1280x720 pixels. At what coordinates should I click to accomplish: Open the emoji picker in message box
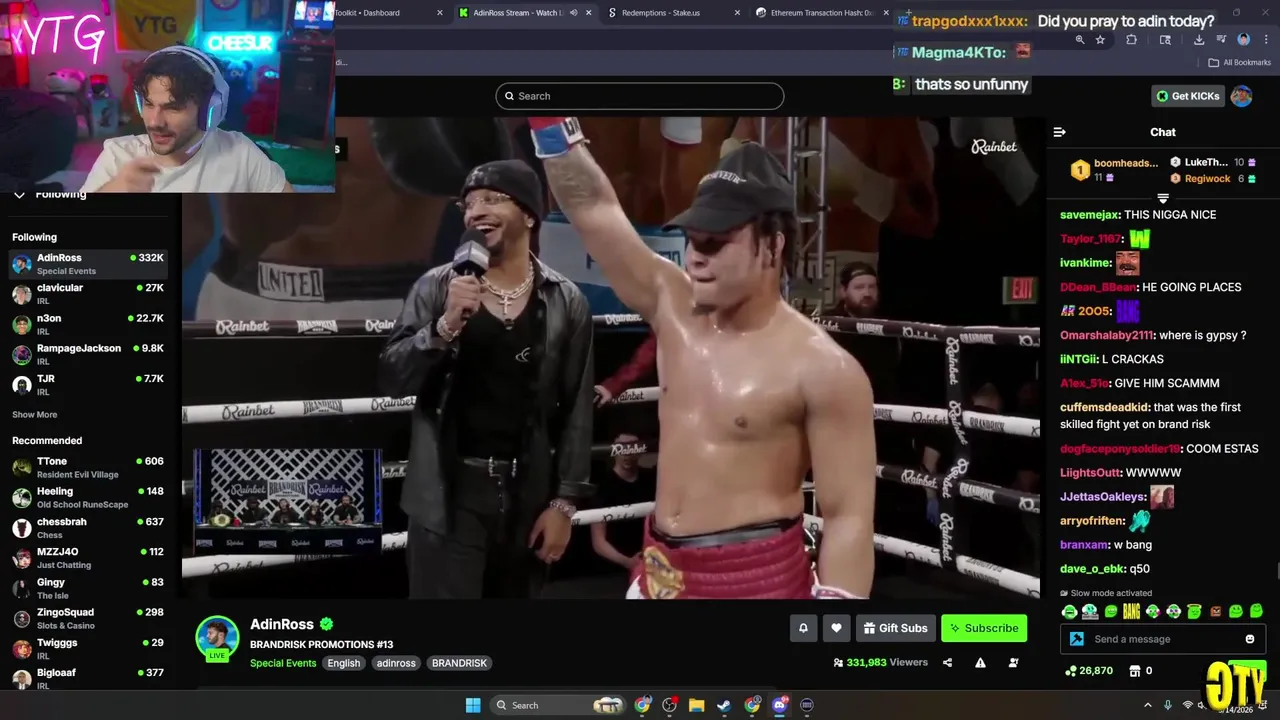tap(1249, 639)
